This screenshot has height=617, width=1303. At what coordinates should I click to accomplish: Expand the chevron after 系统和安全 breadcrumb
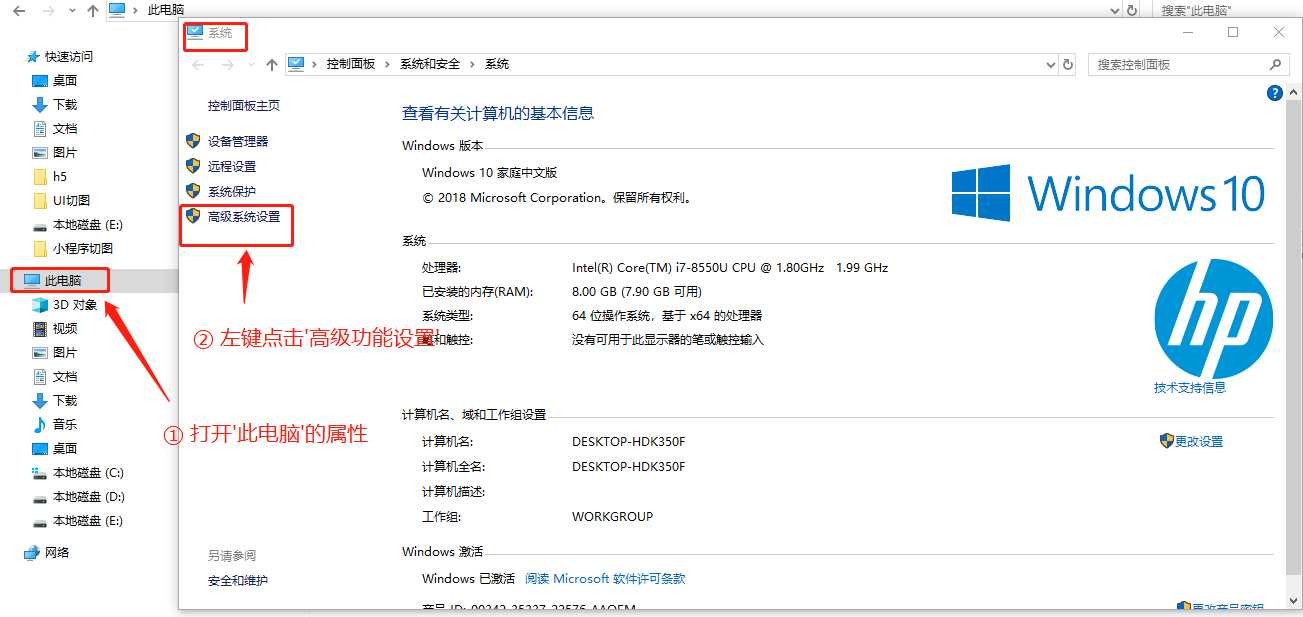coord(473,64)
